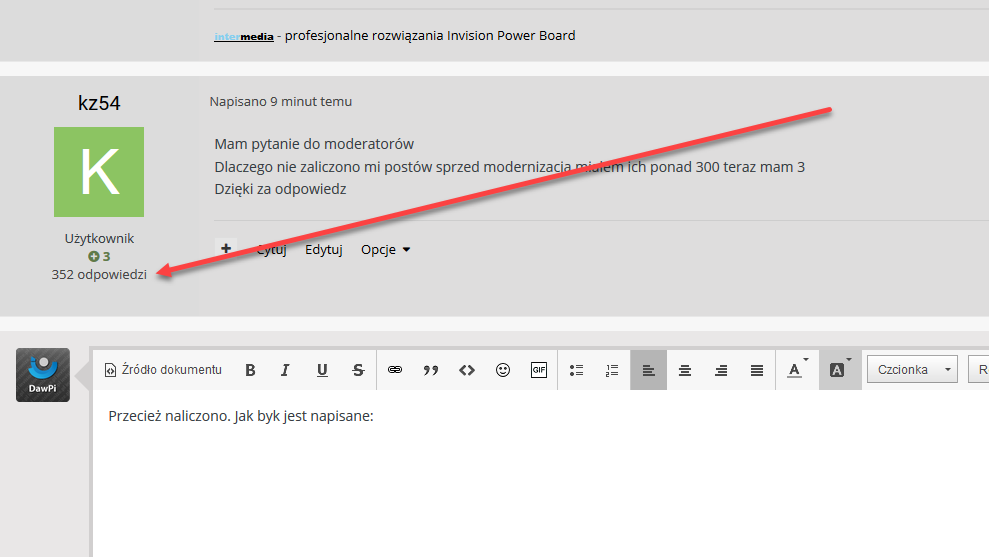Image resolution: width=989 pixels, height=557 pixels.
Task: Expand the Opcje menu on the post
Action: coord(385,250)
